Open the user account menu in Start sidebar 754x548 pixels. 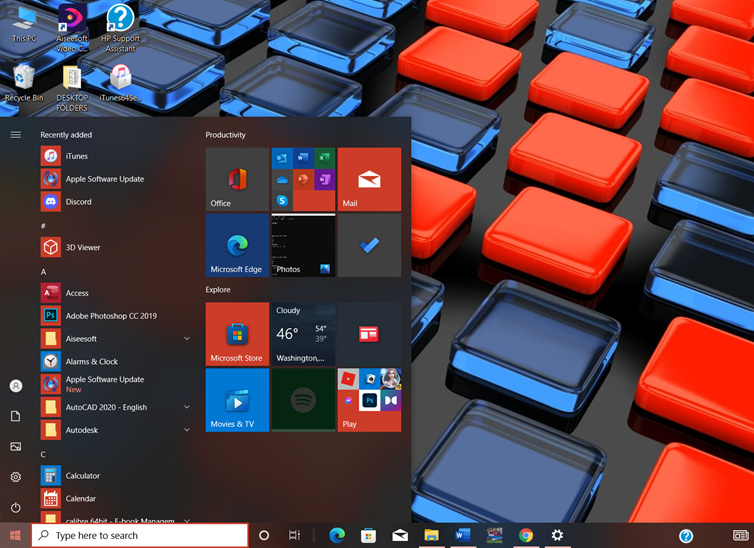[x=16, y=386]
